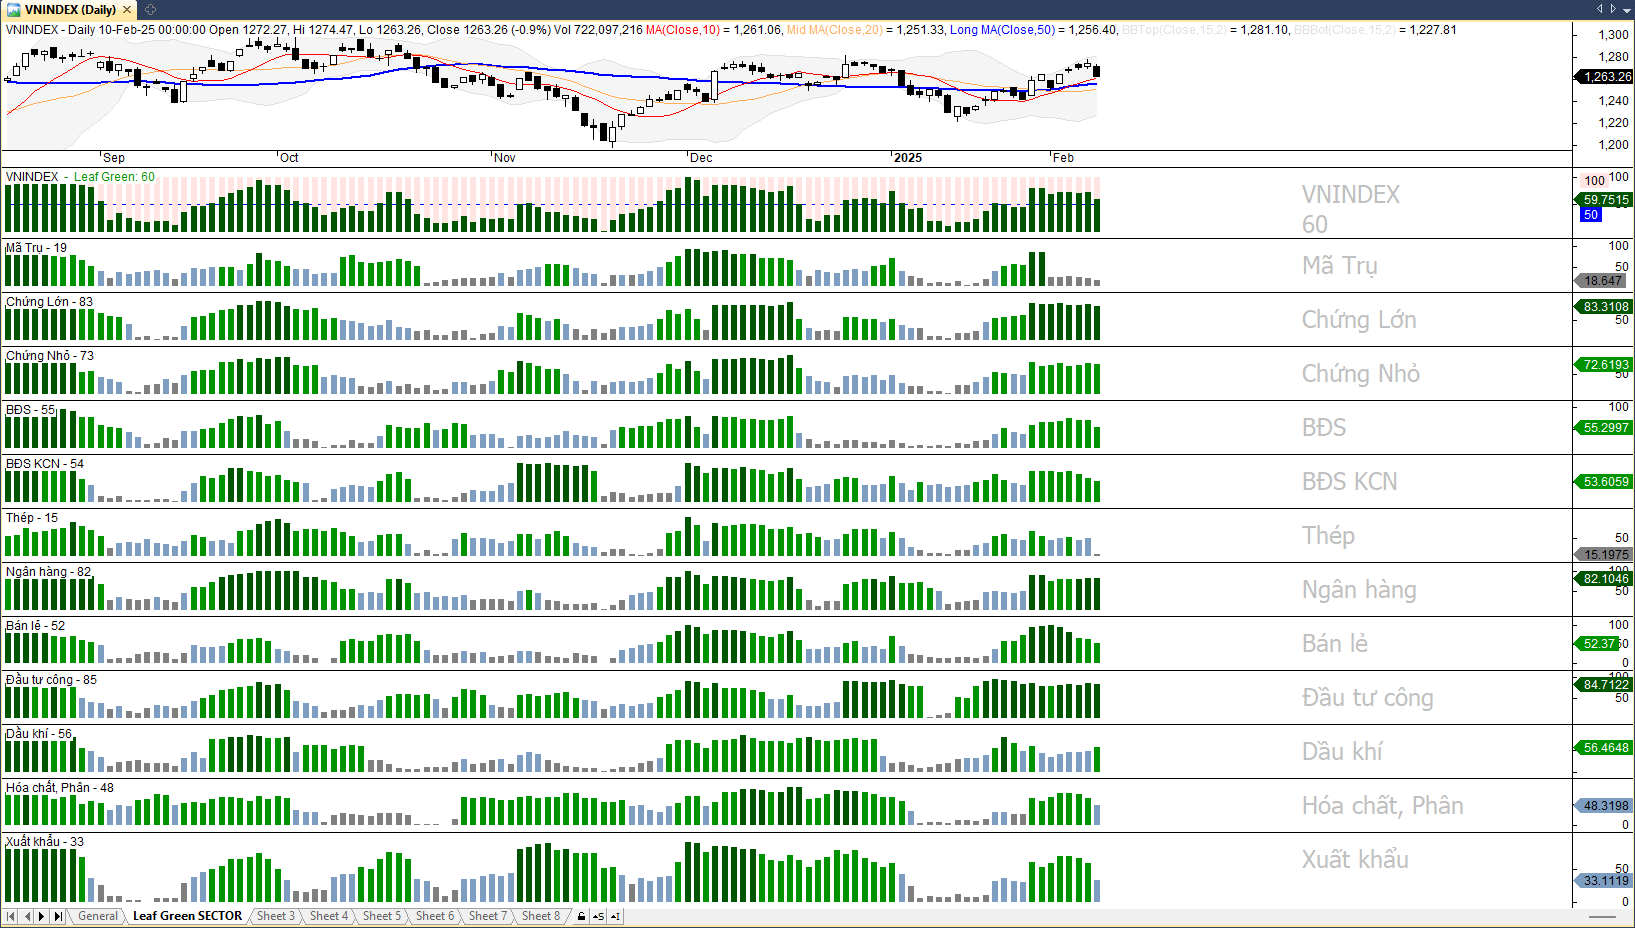Jump to last sheet with the arrow

coord(58,916)
